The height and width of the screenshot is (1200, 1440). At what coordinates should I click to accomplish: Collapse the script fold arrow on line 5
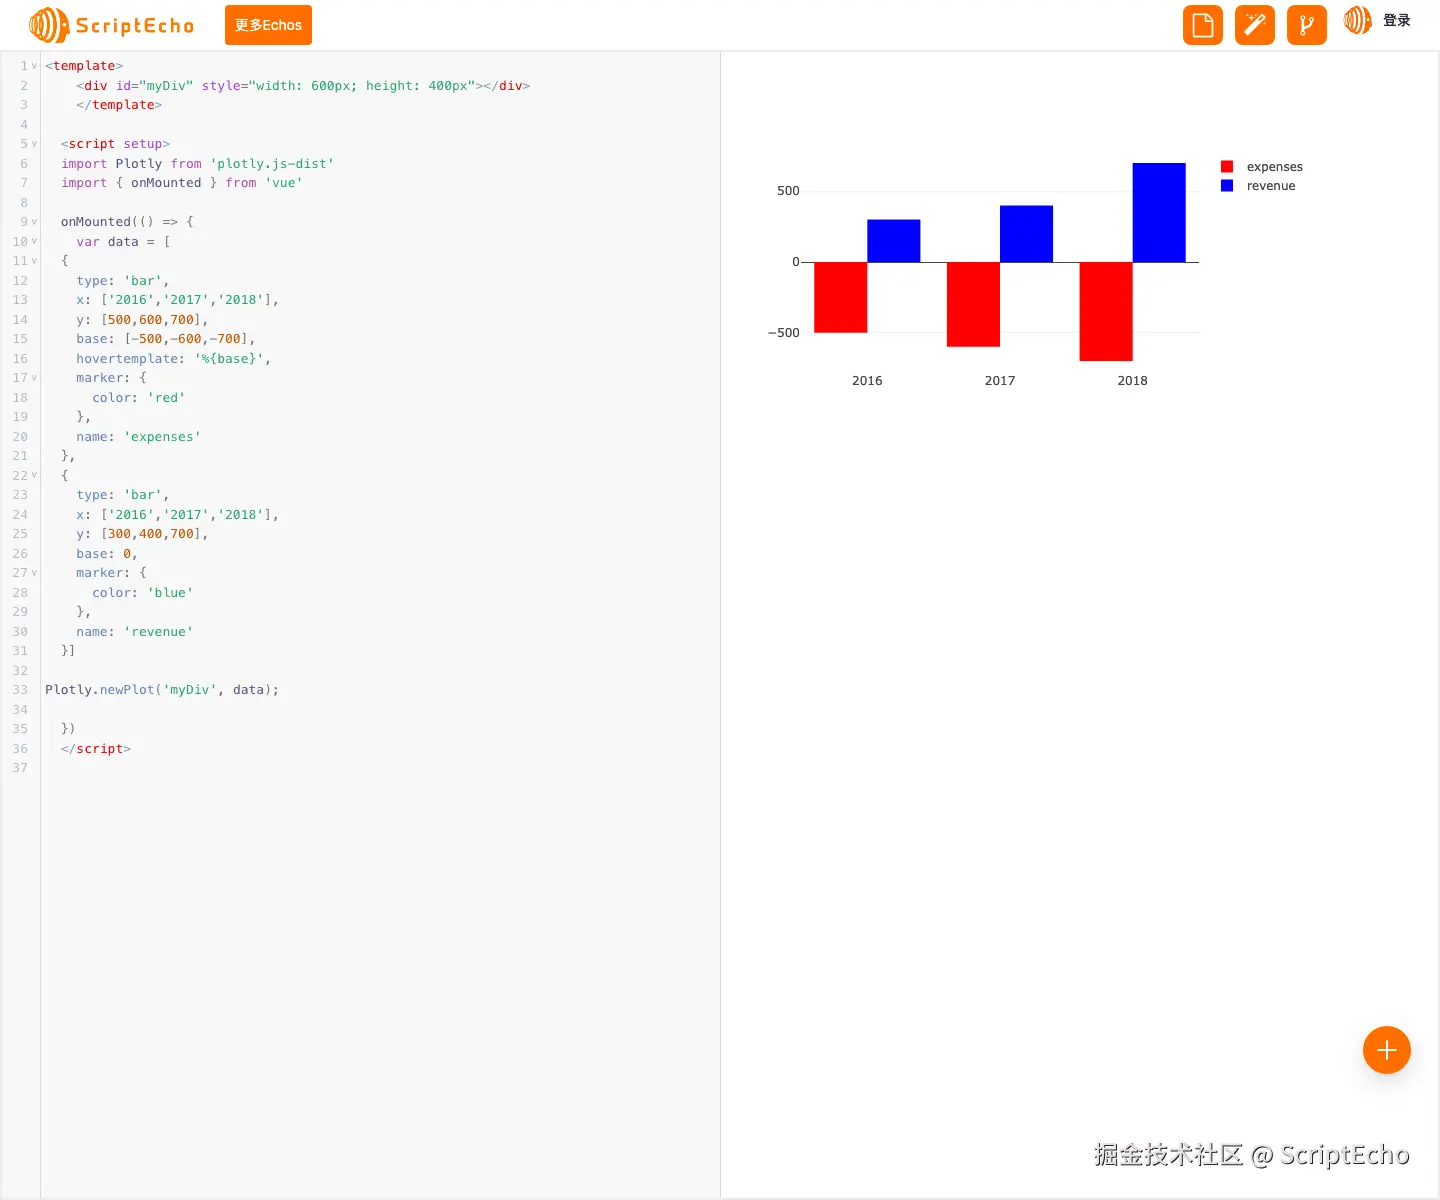click(34, 144)
